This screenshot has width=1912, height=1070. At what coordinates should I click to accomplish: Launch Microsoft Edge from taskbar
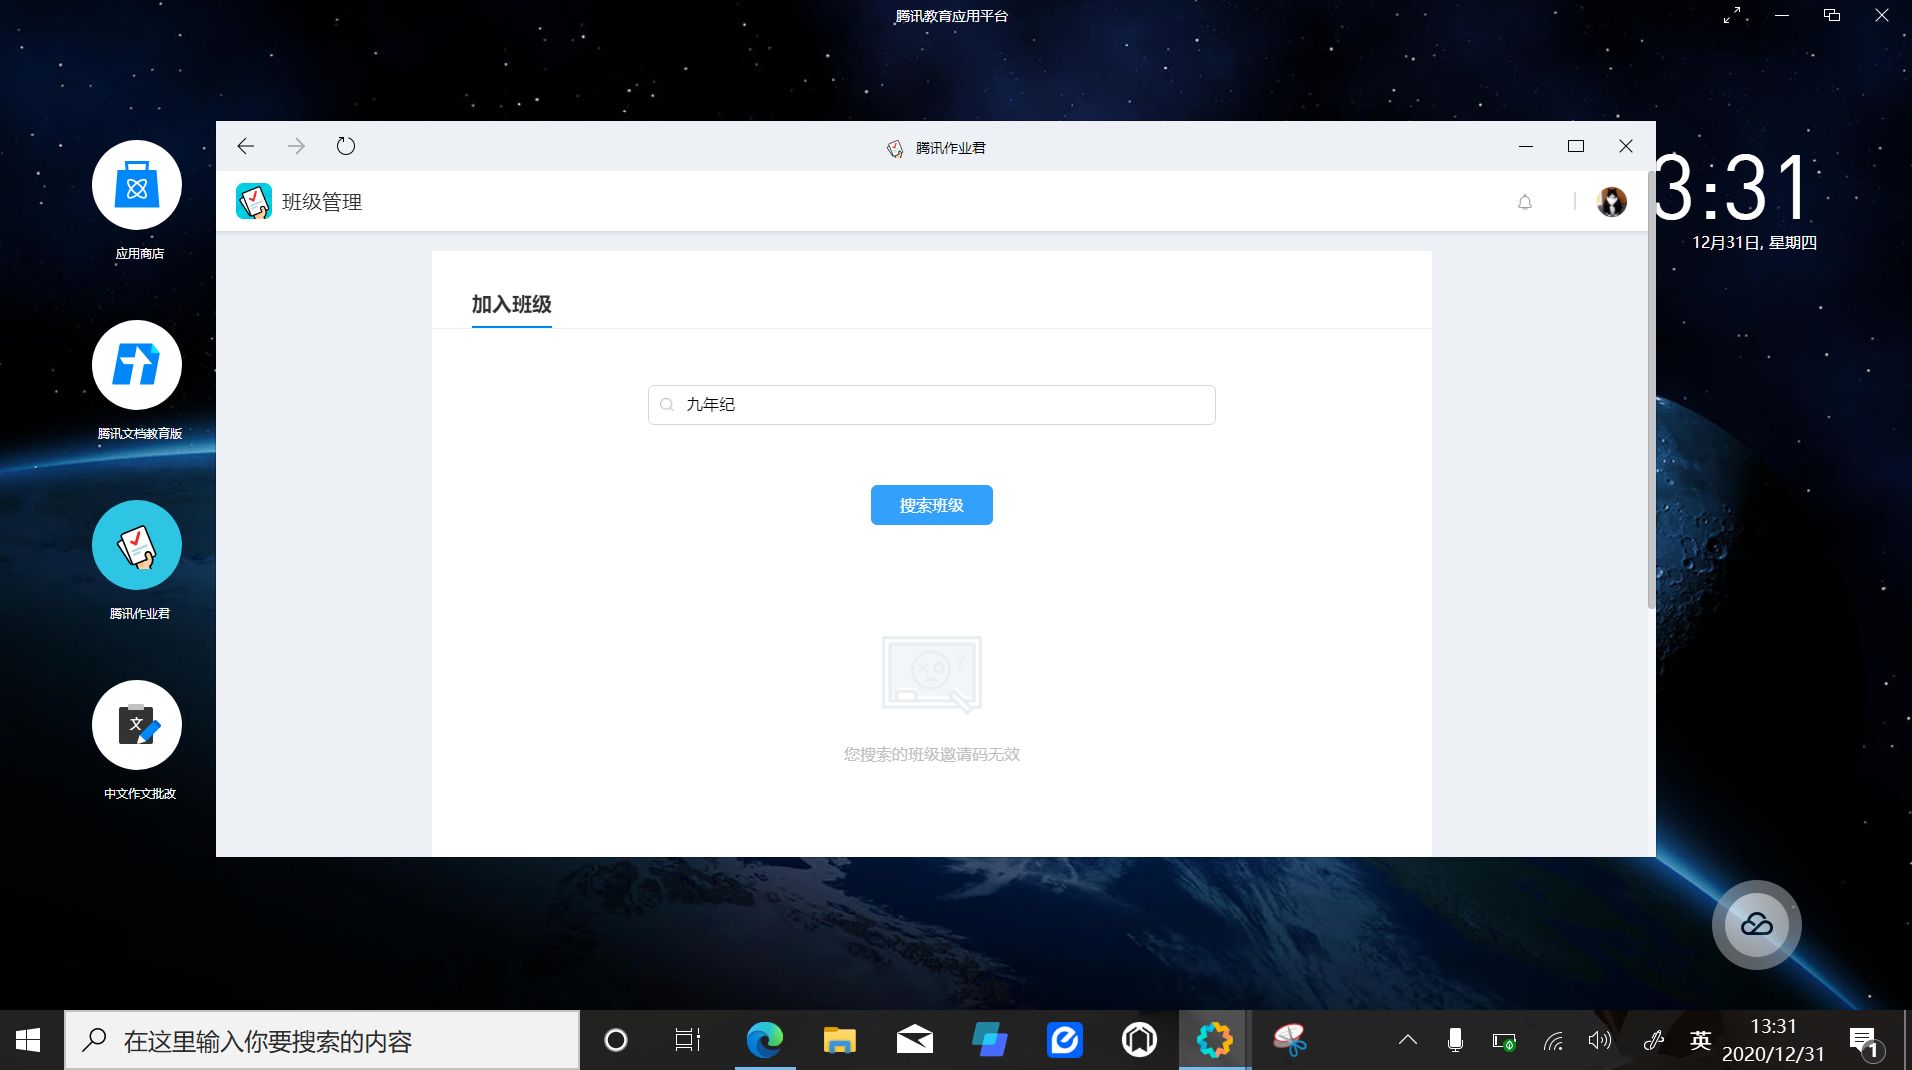[765, 1040]
